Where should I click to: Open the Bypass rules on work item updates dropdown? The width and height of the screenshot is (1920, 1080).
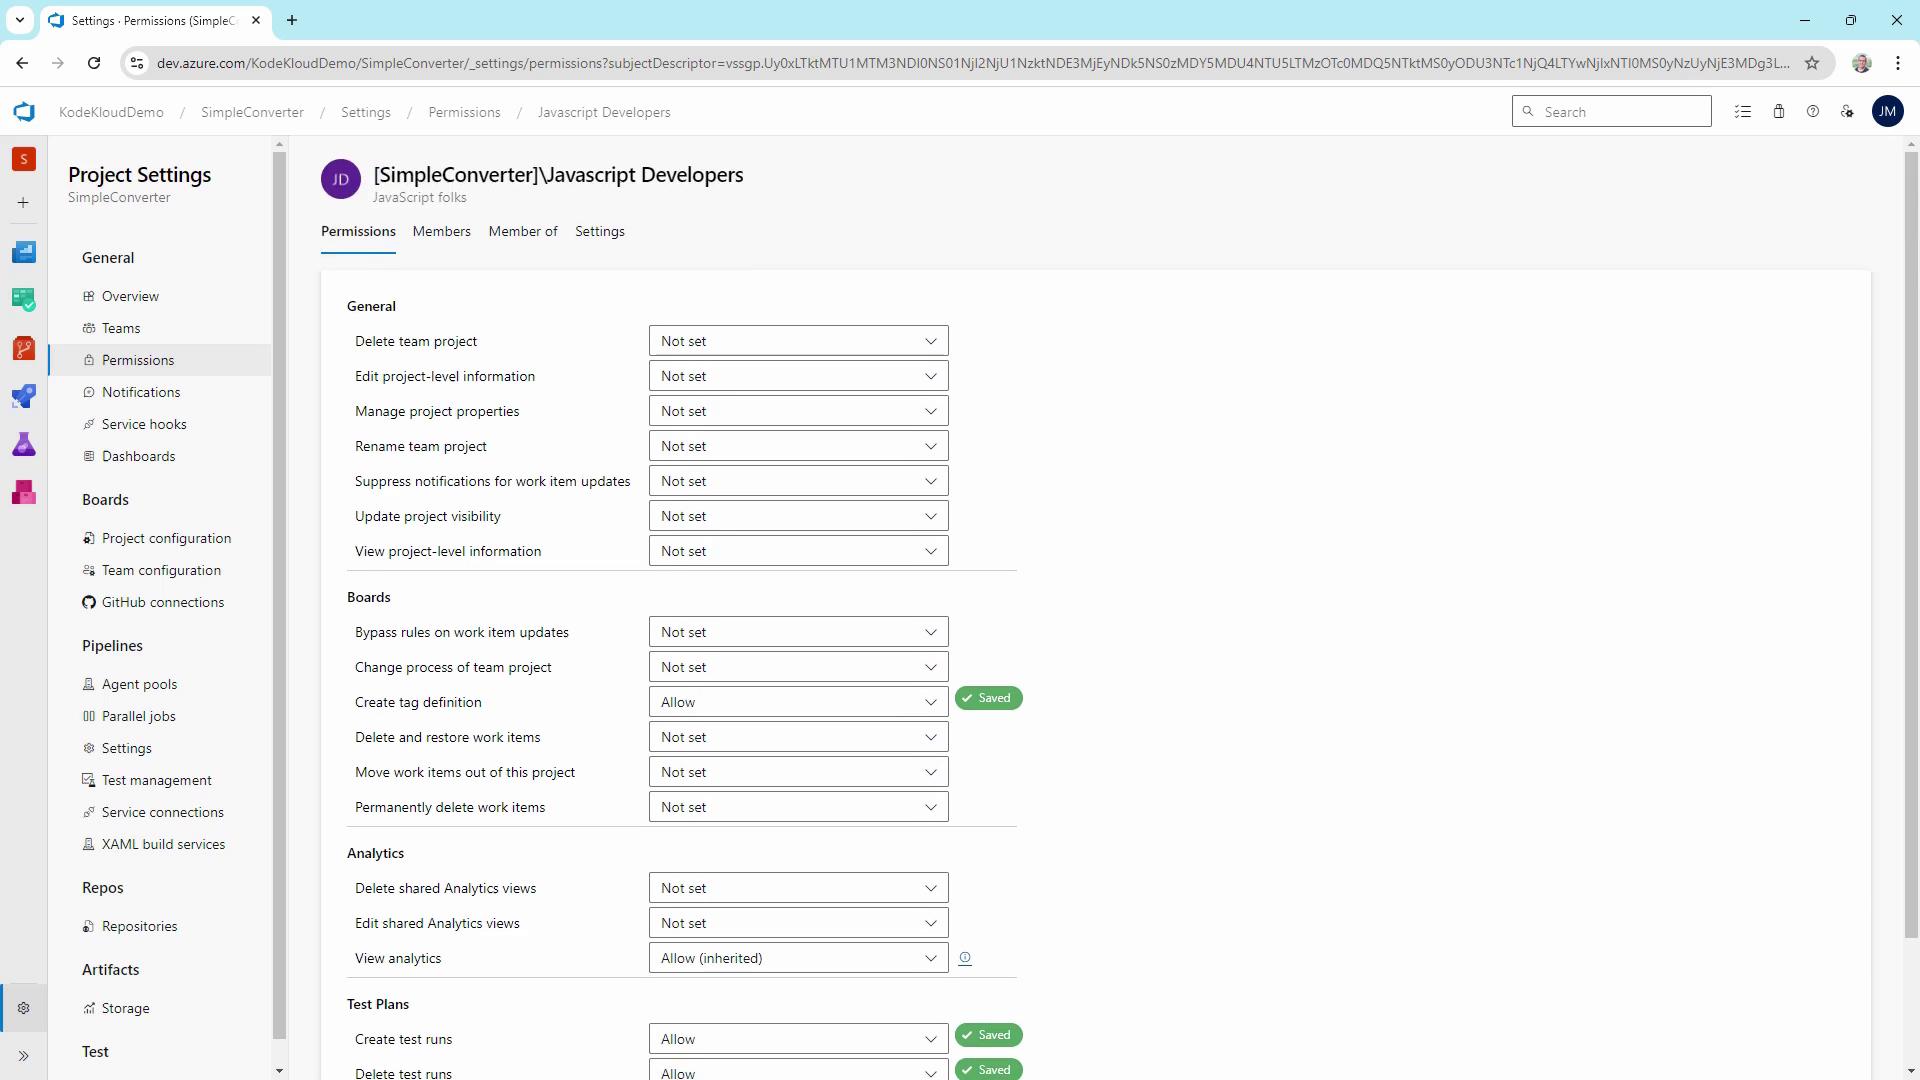click(798, 632)
